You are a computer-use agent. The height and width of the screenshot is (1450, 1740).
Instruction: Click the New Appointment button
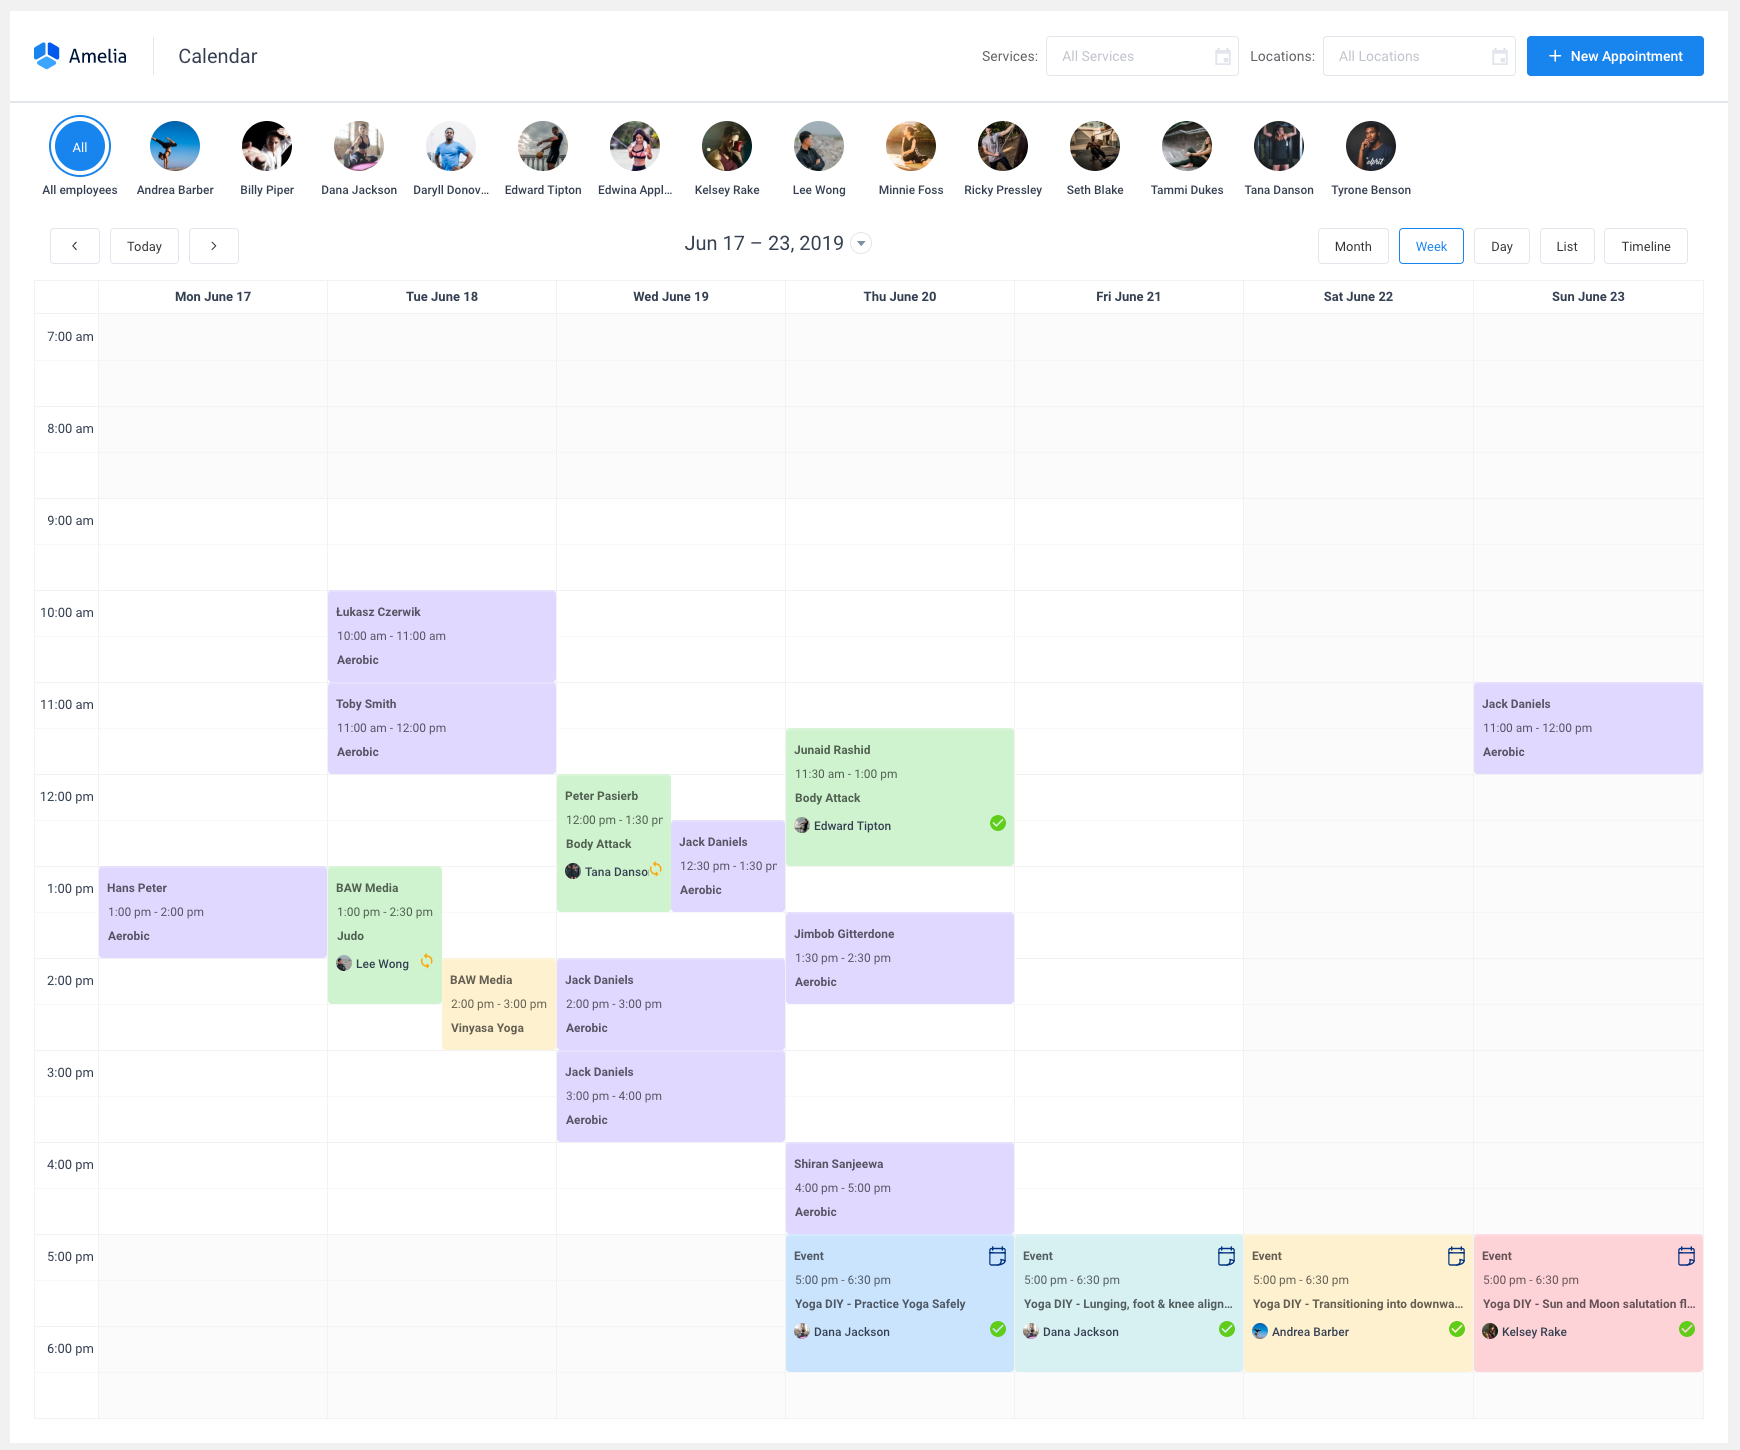1615,56
